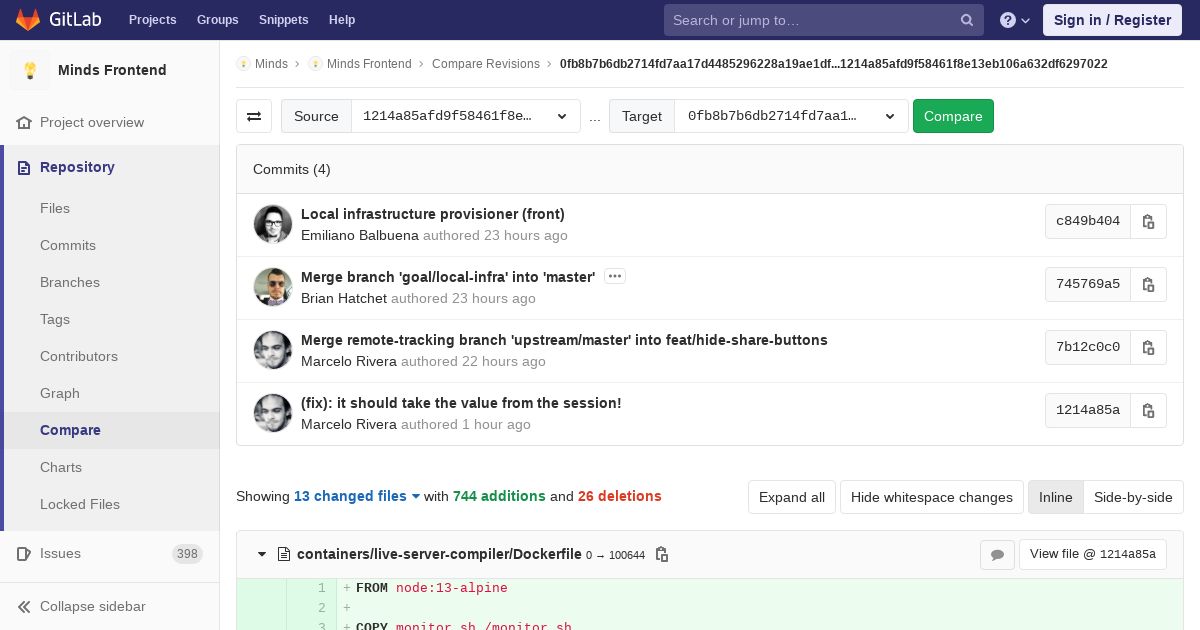The height and width of the screenshot is (630, 1200).
Task: Open Commits in Repository sidebar
Action: tap(68, 245)
